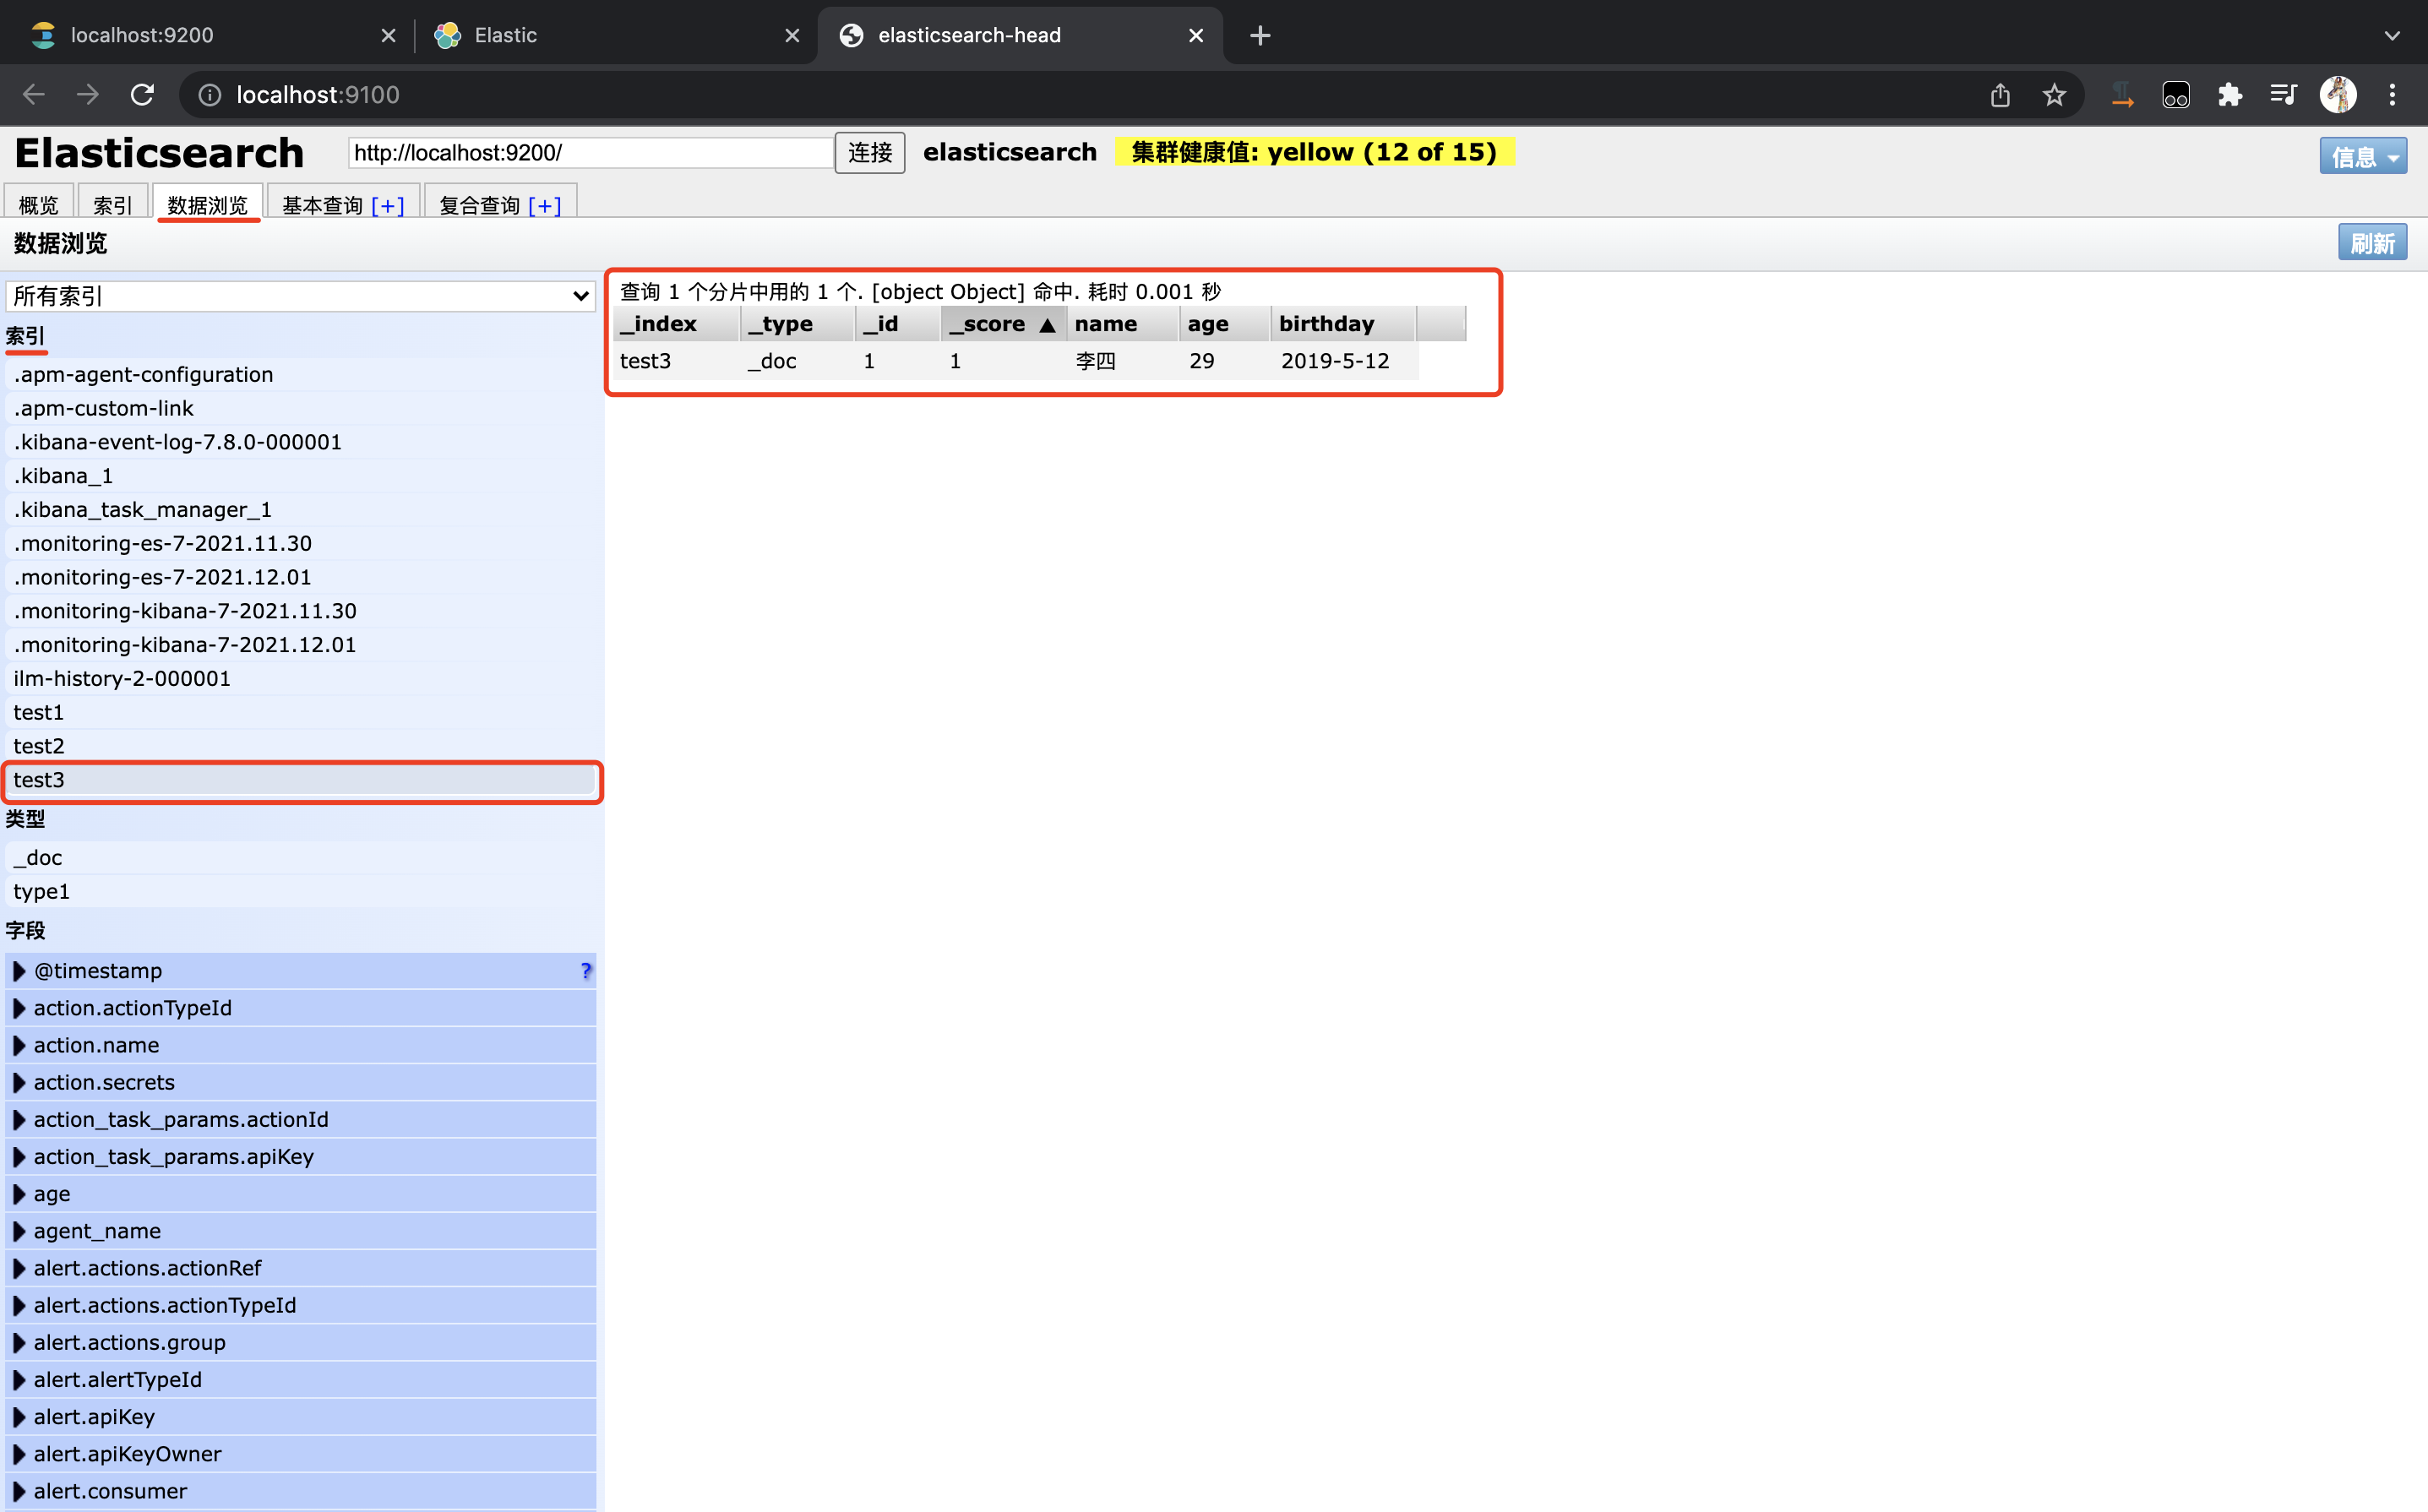Open the test3 result row with 李四
The width and height of the screenshot is (2428, 1512).
(x=1015, y=361)
